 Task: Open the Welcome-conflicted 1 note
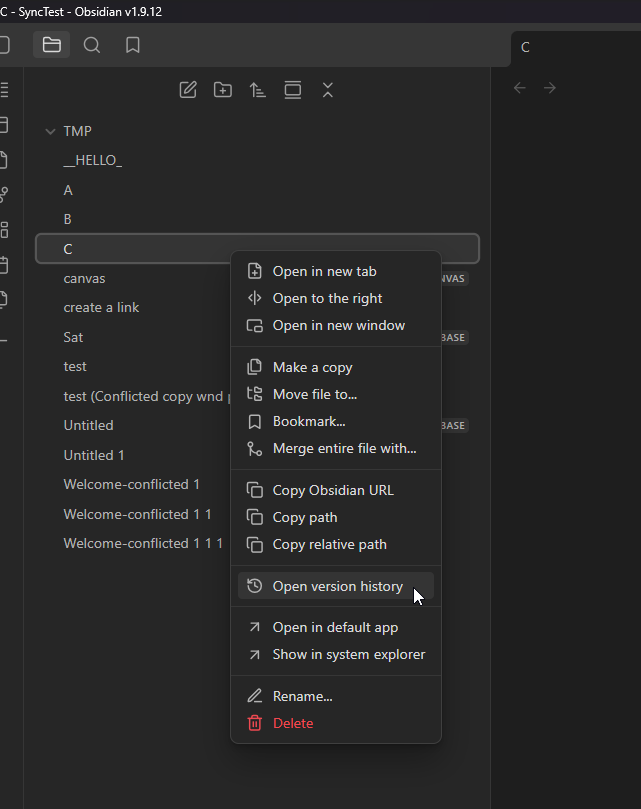[131, 484]
